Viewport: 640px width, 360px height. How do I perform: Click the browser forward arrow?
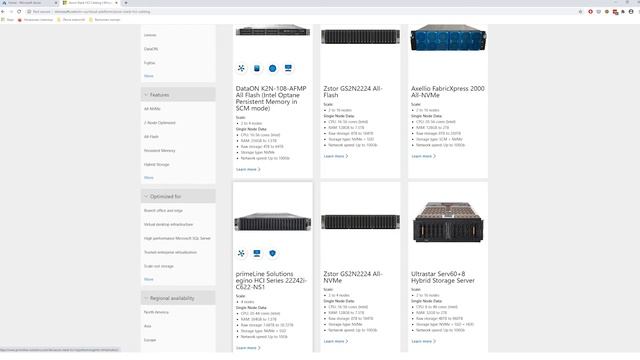11,12
